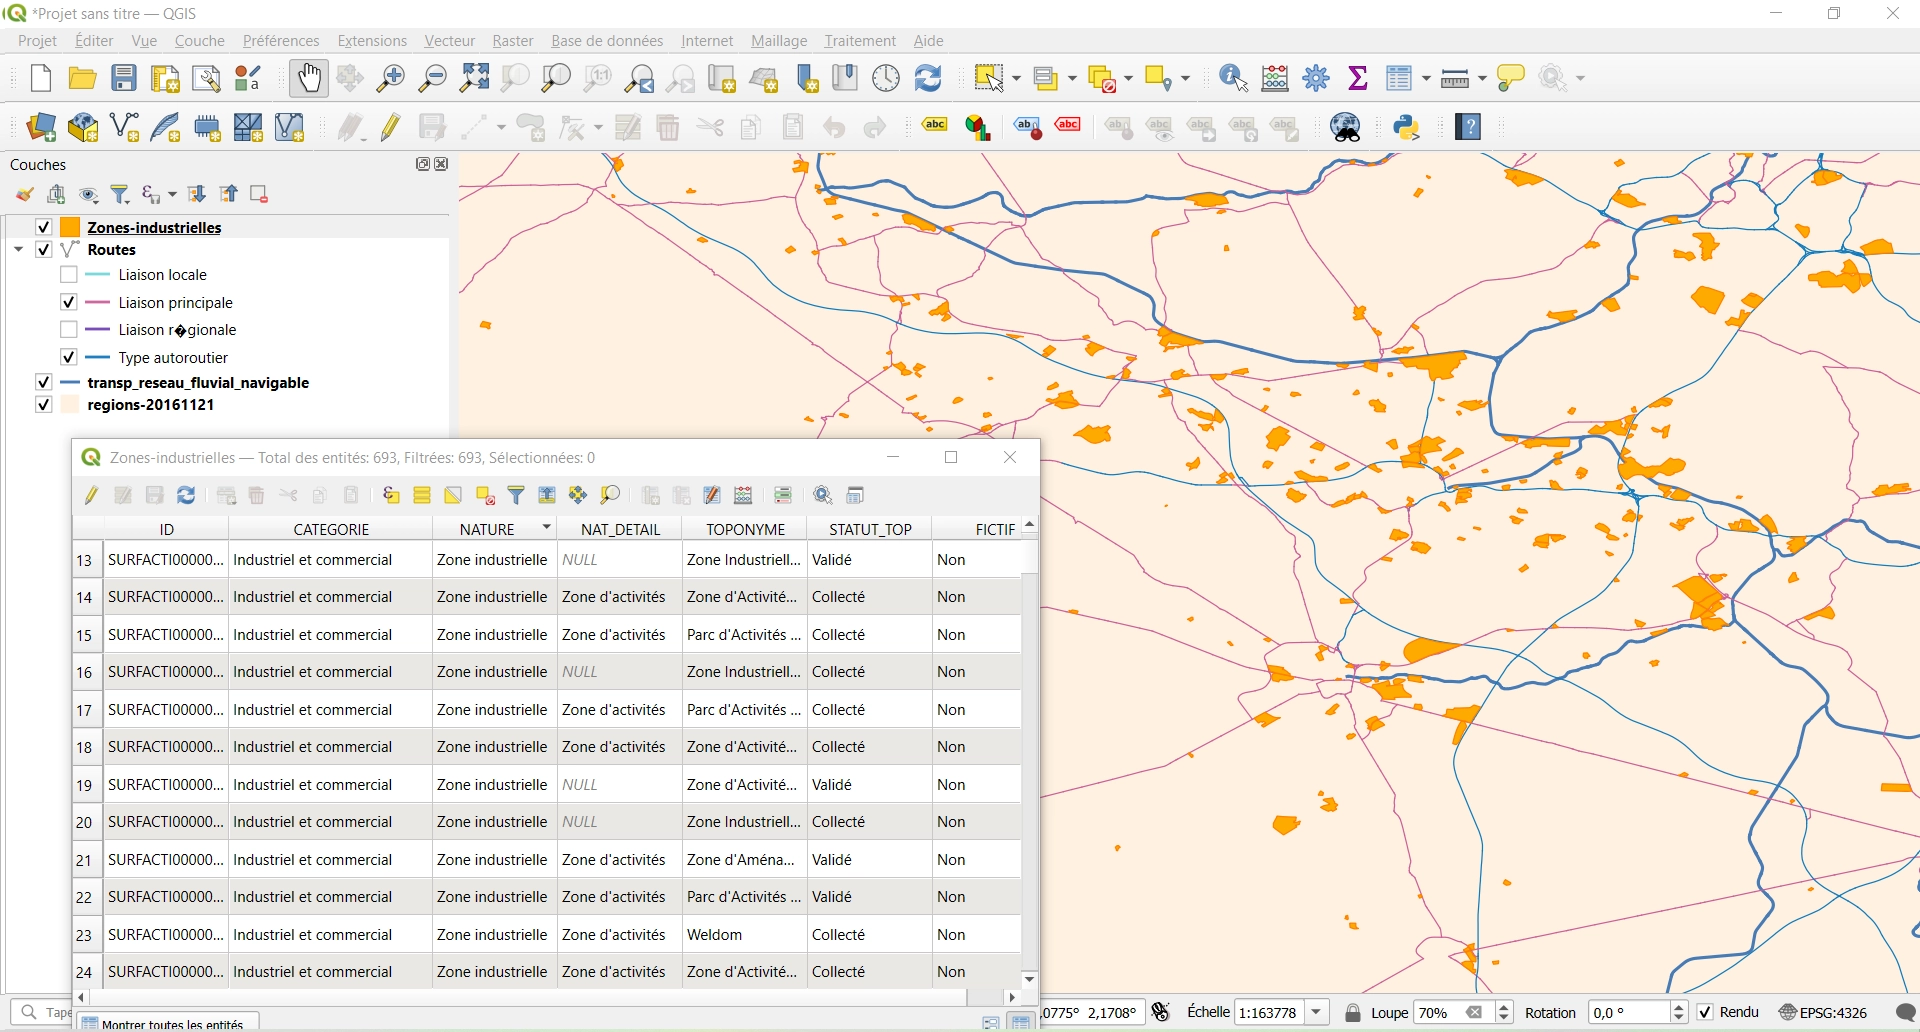The image size is (1920, 1032).
Task: Open the Style Manager icon
Action: (248, 78)
